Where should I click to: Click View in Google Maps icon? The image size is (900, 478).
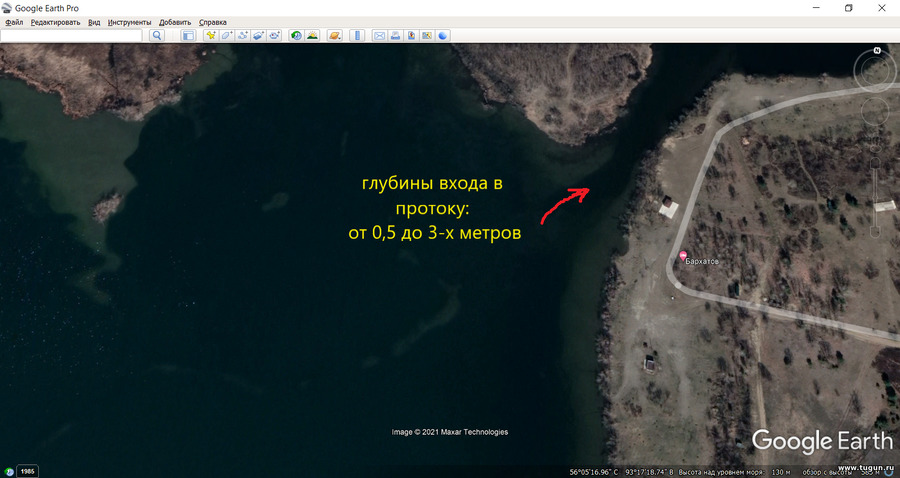click(427, 36)
